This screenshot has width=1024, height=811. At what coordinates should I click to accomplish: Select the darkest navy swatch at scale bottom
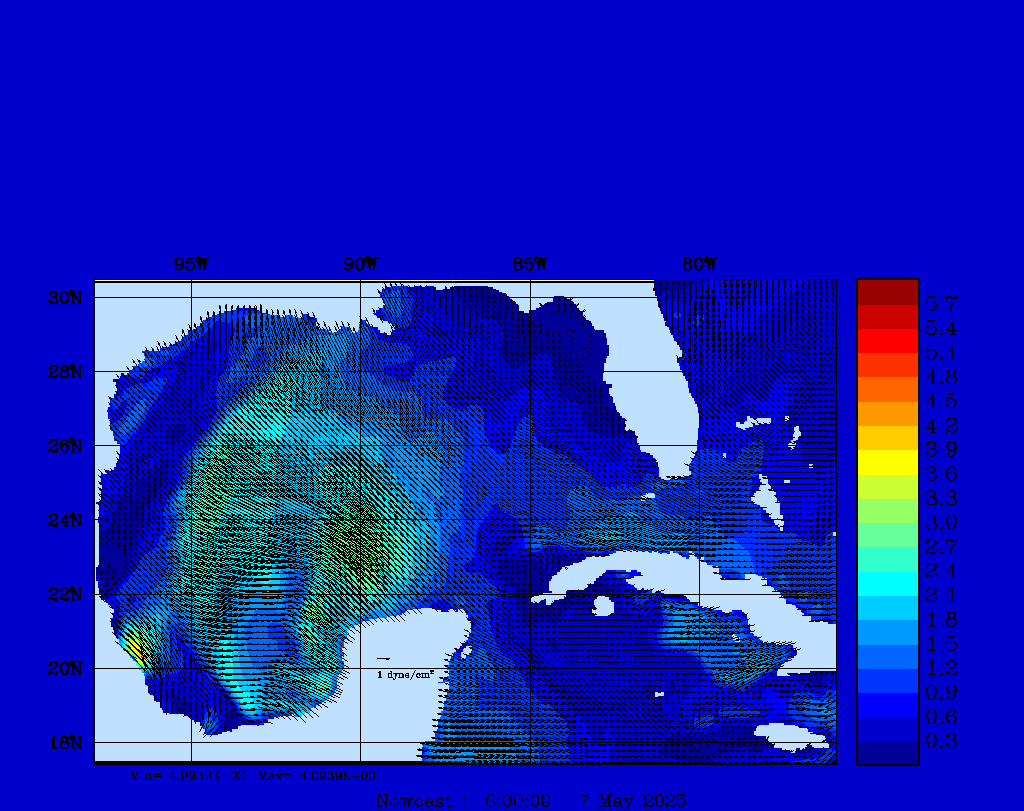coord(887,753)
